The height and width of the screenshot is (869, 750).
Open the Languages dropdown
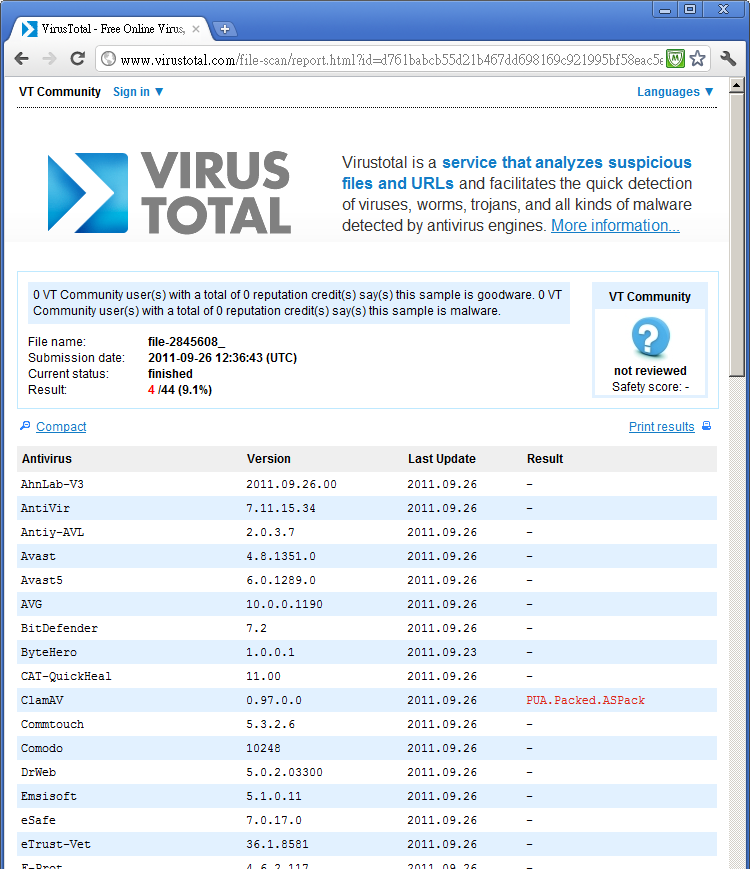(x=675, y=92)
